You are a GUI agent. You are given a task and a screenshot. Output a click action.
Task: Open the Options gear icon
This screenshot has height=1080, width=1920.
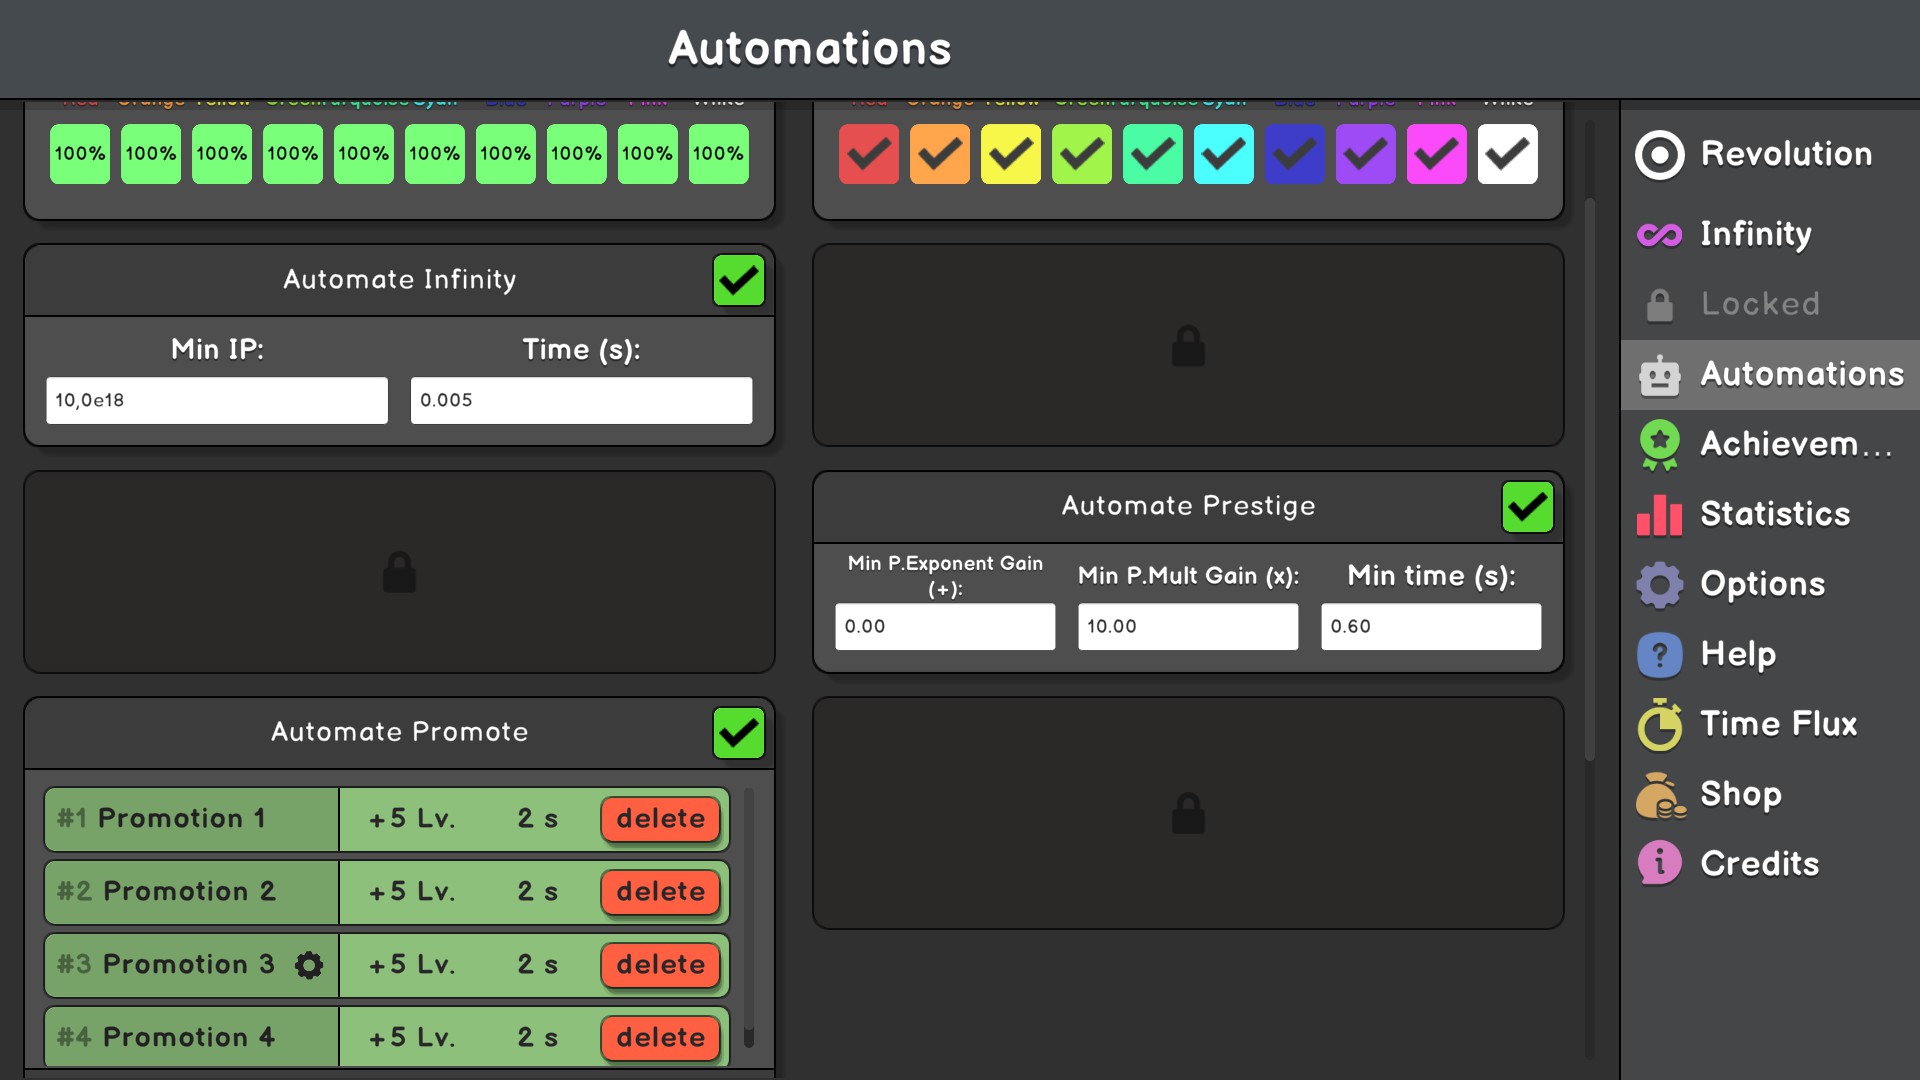point(1659,585)
